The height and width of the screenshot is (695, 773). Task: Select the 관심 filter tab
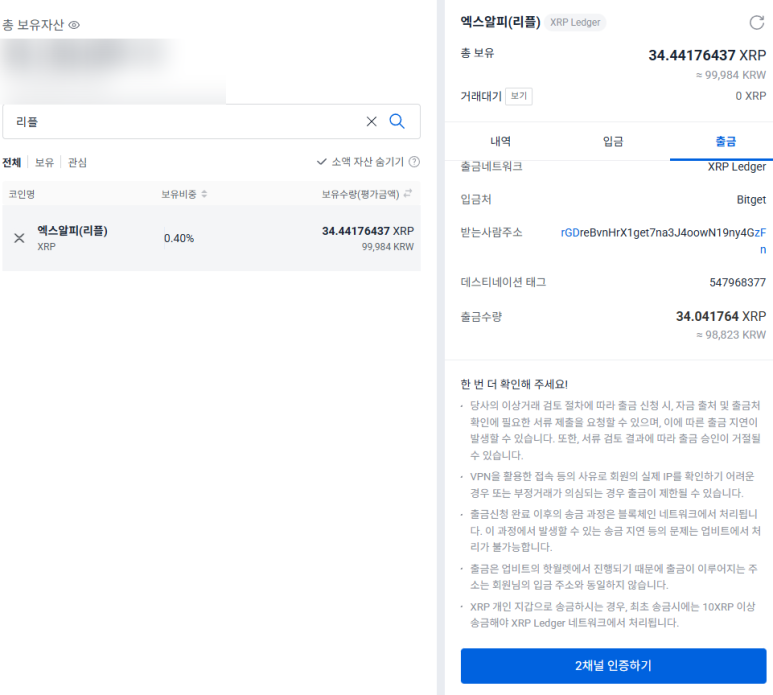tap(77, 162)
